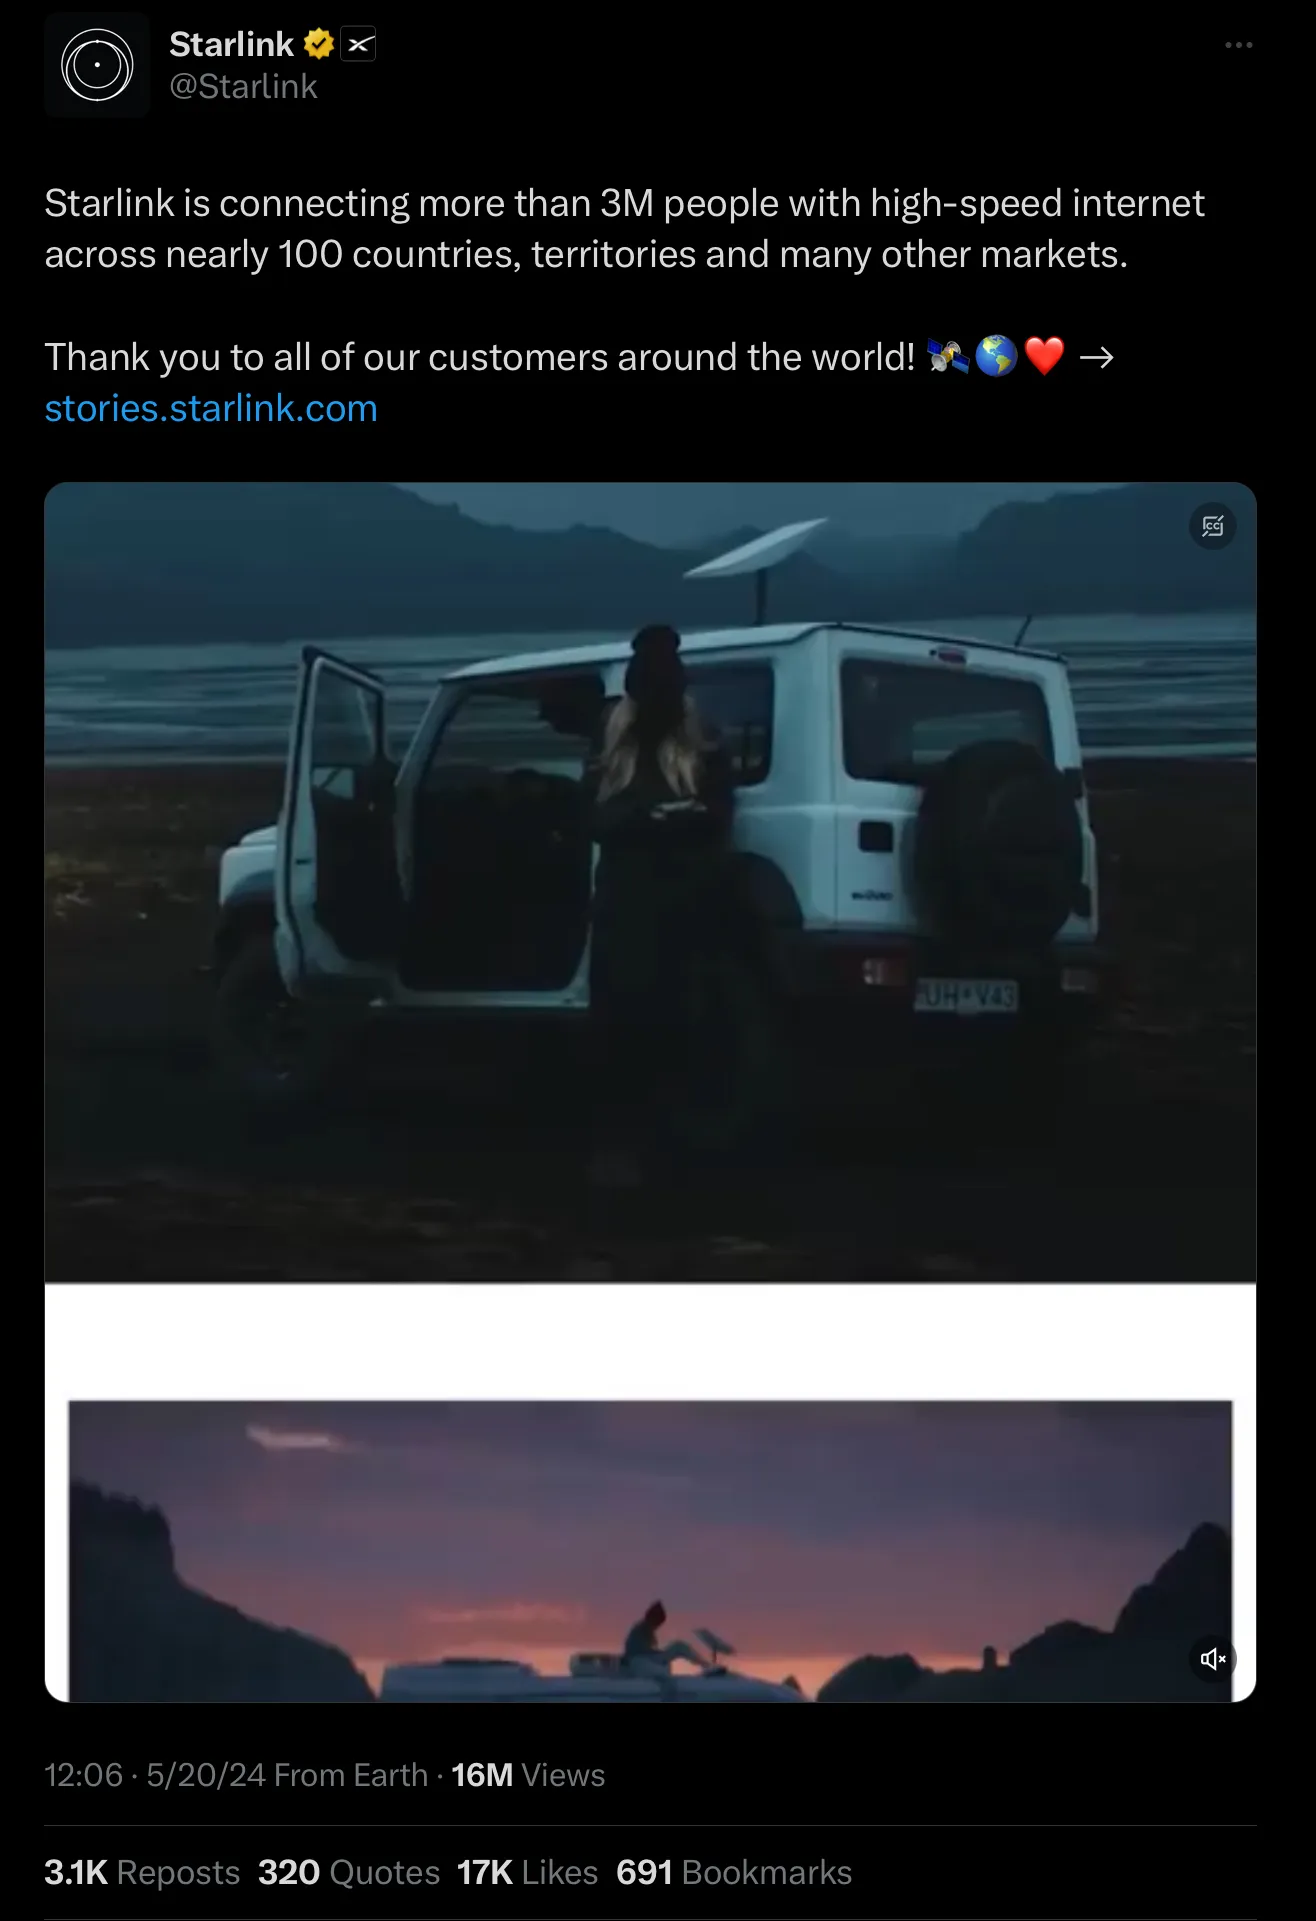Toggle video captions icon on the video
Screen dimensions: 1316x1921
coord(1213,526)
